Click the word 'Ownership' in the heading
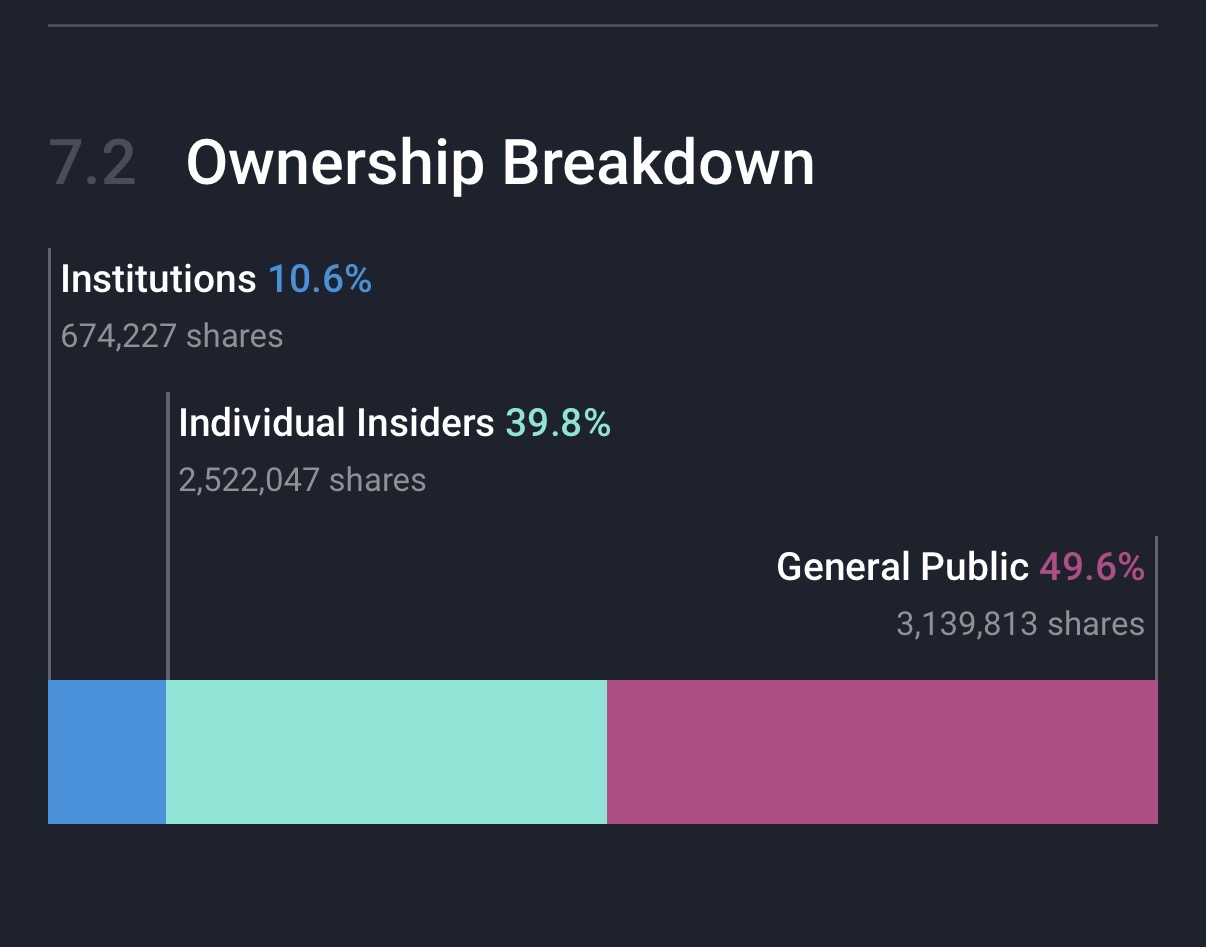 click(335, 163)
